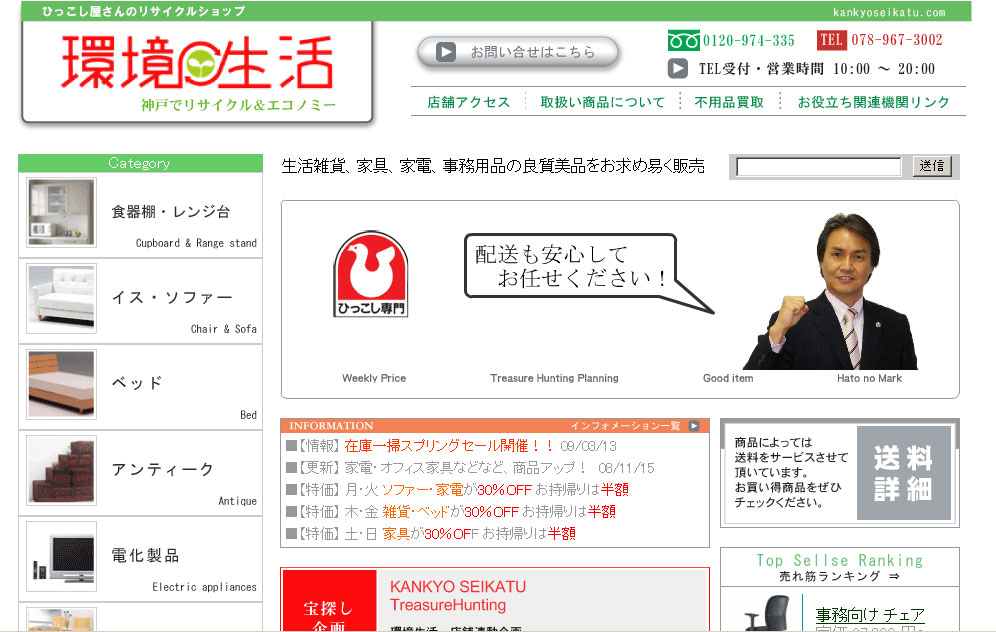Select the 電化製品 television thumbnail
Viewport: 996px width, 632px height.
click(62, 556)
